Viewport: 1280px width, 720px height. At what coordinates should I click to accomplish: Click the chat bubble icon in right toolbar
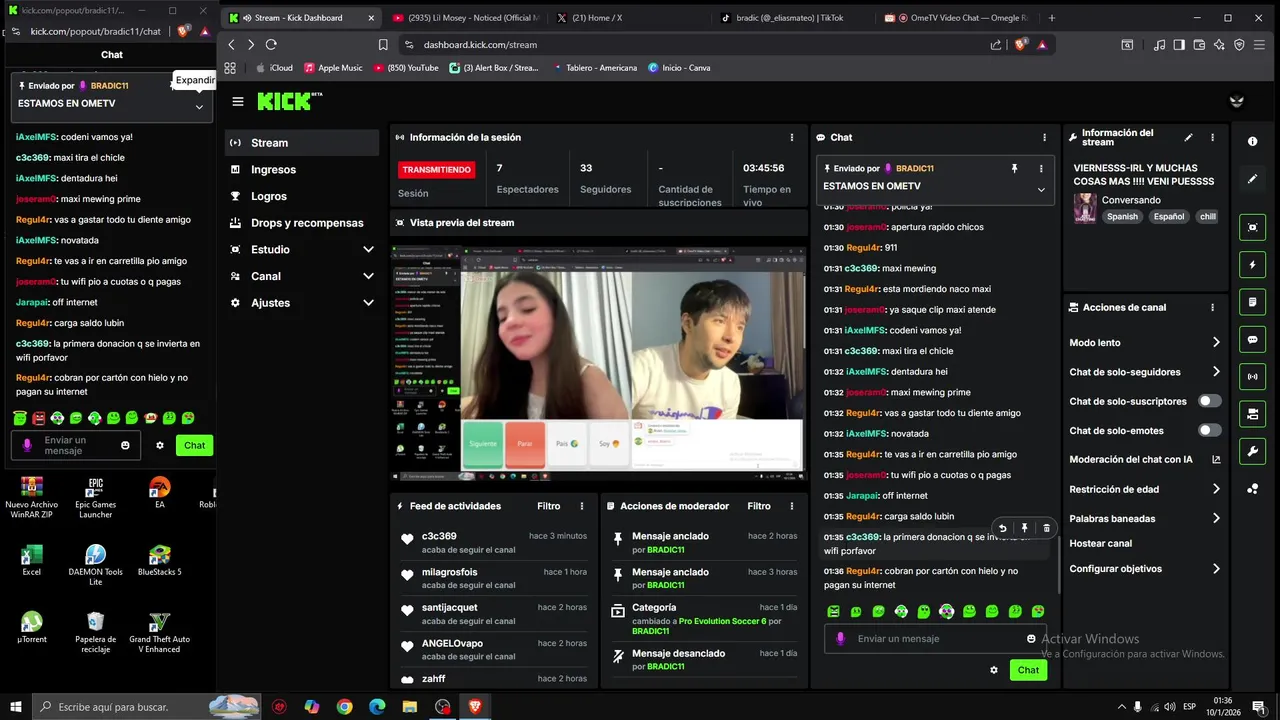[1252, 340]
